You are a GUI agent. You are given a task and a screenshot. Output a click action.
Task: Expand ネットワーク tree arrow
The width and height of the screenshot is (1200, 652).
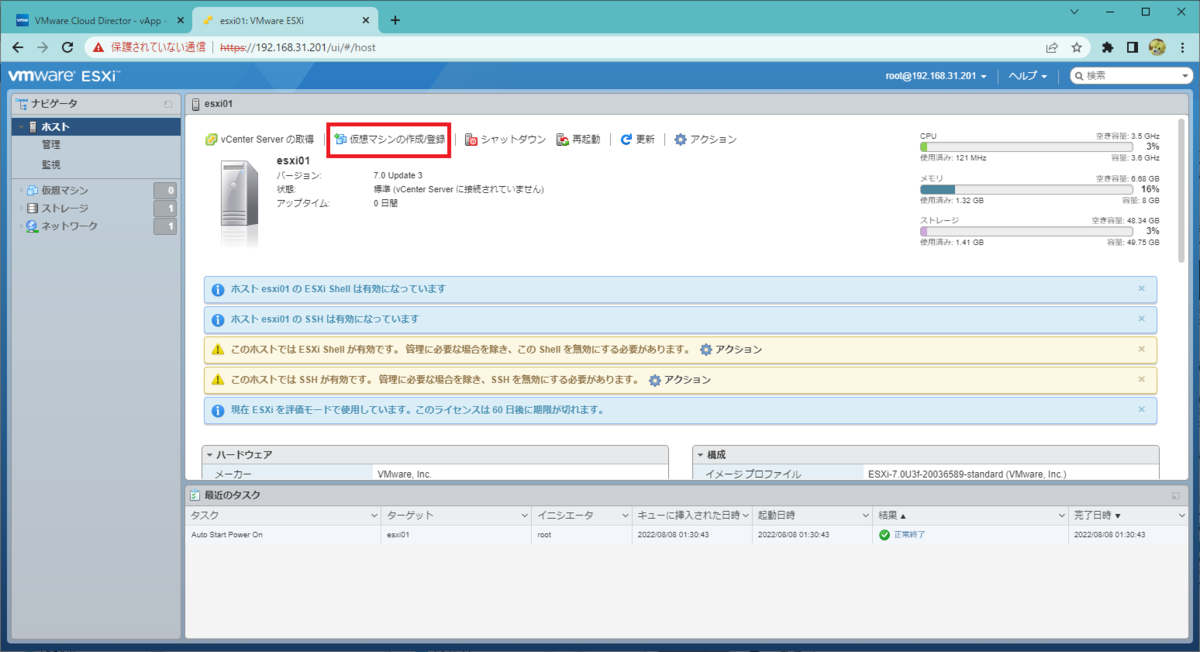click(x=20, y=226)
